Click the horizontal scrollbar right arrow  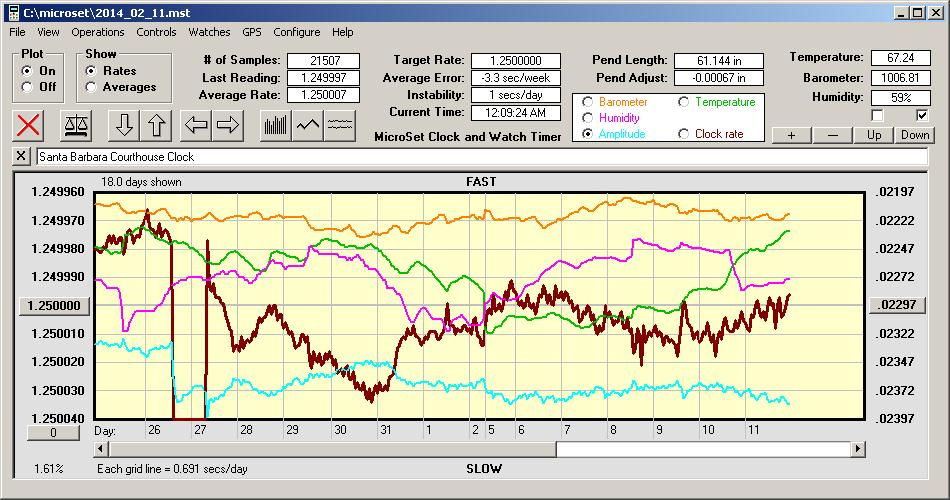858,450
